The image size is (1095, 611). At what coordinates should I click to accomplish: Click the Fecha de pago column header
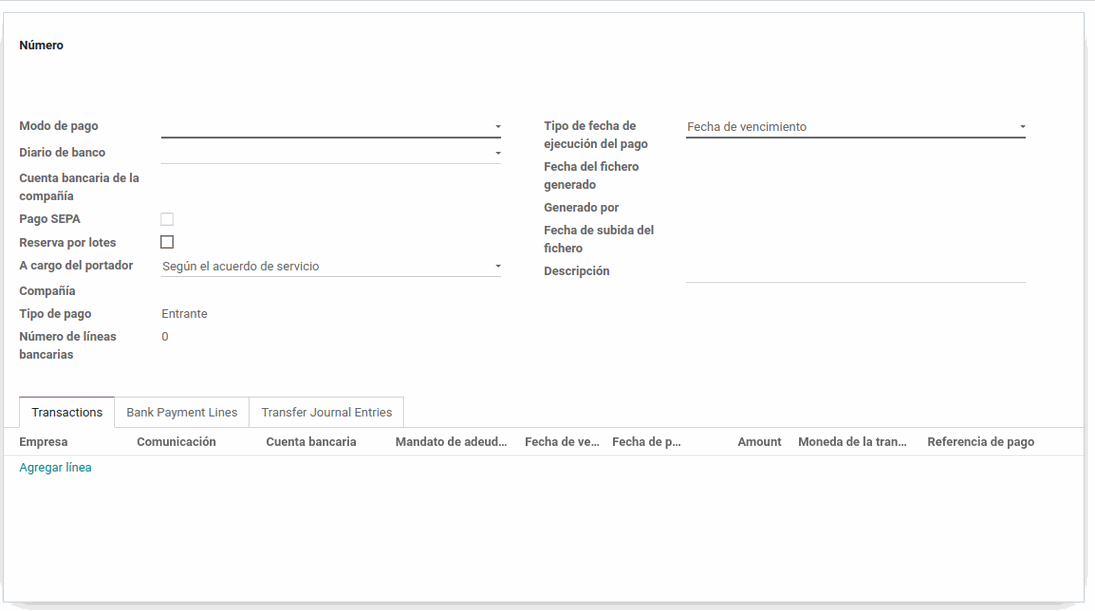[646, 442]
